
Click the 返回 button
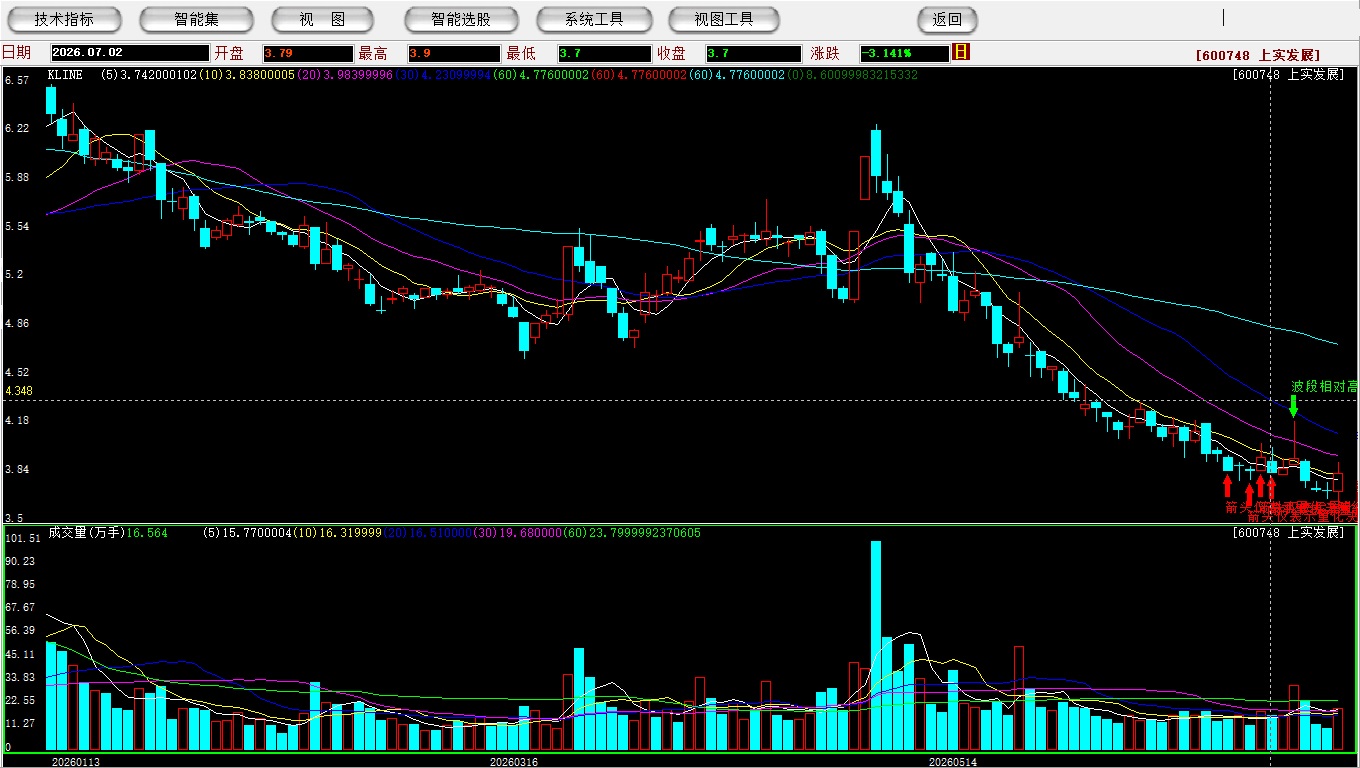click(x=947, y=19)
